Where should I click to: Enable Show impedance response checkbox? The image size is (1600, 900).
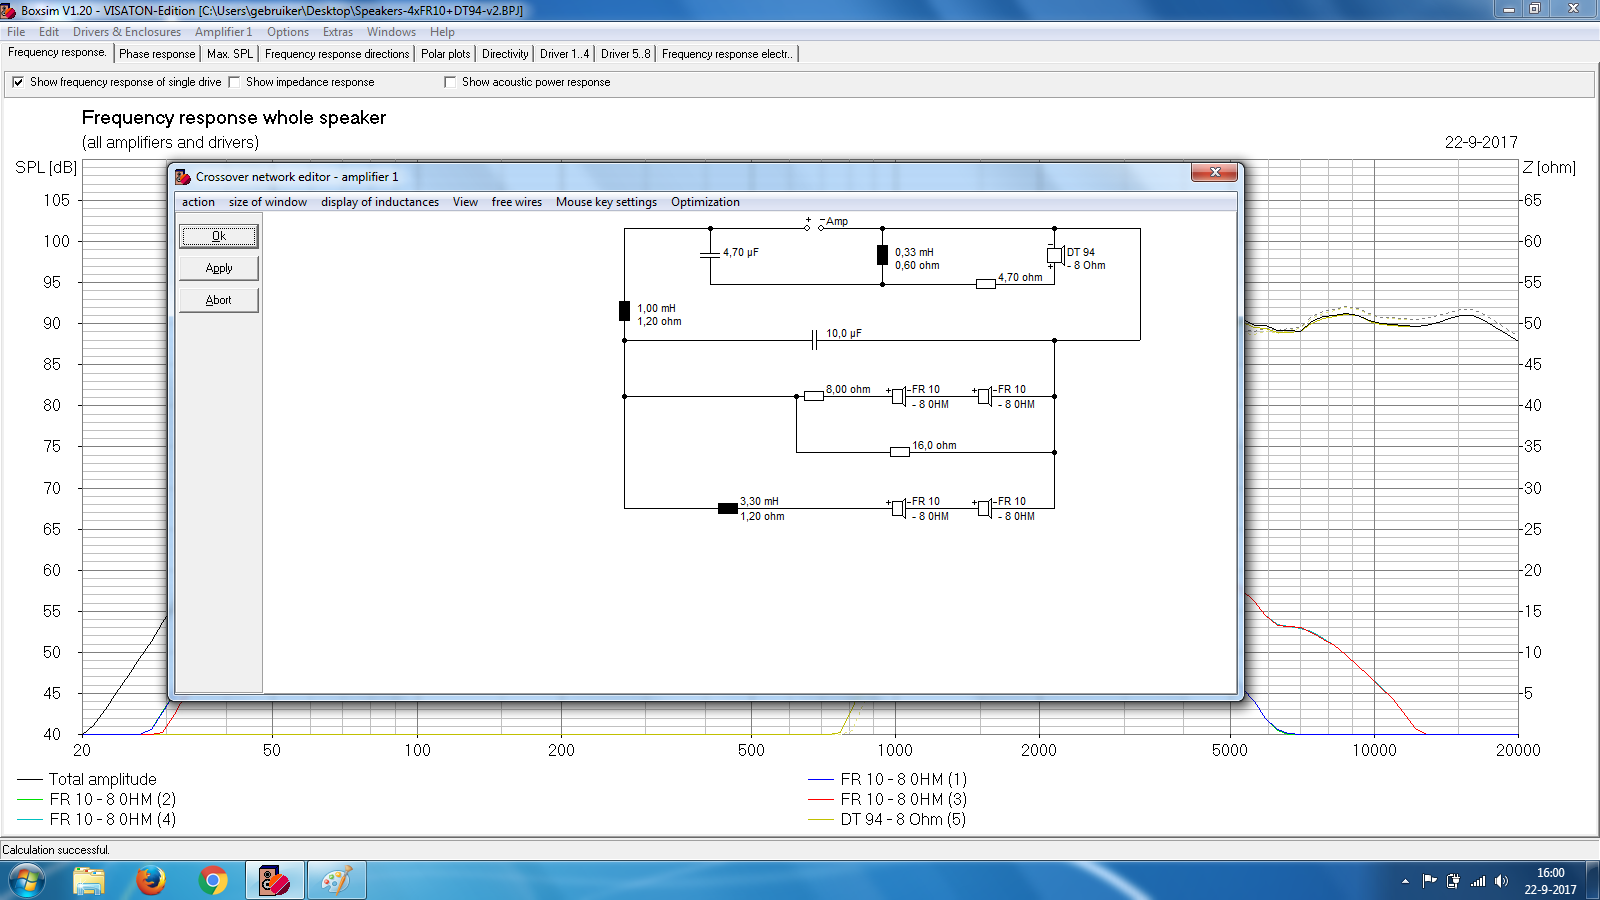coord(235,82)
